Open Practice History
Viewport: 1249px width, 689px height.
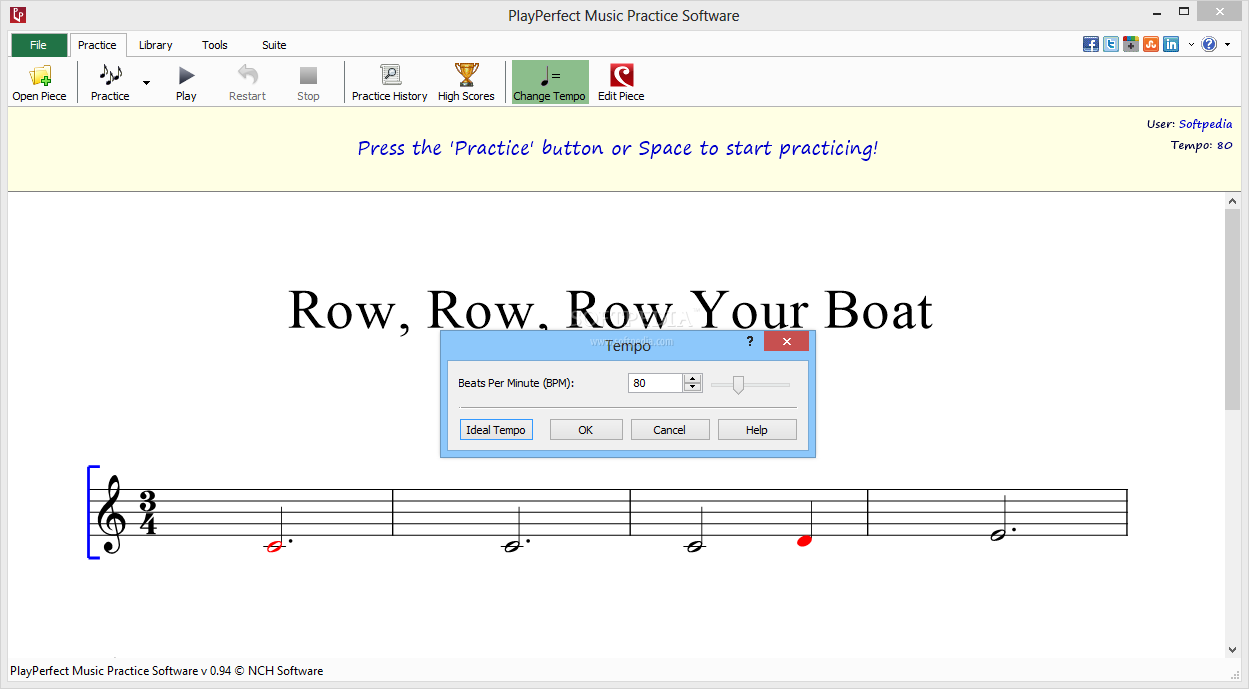coord(389,82)
